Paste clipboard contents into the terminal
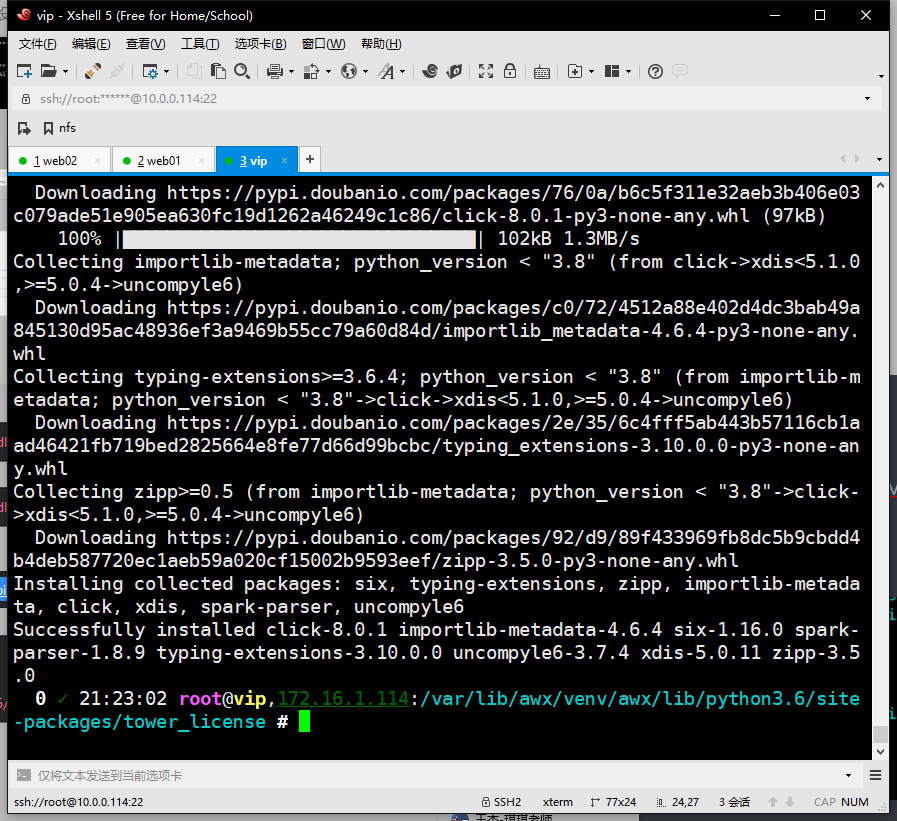 [x=217, y=71]
